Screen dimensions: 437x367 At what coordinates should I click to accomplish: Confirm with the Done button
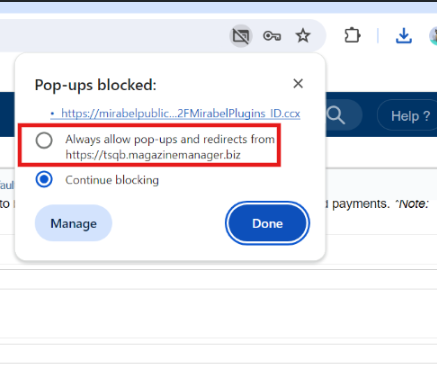coord(267,223)
